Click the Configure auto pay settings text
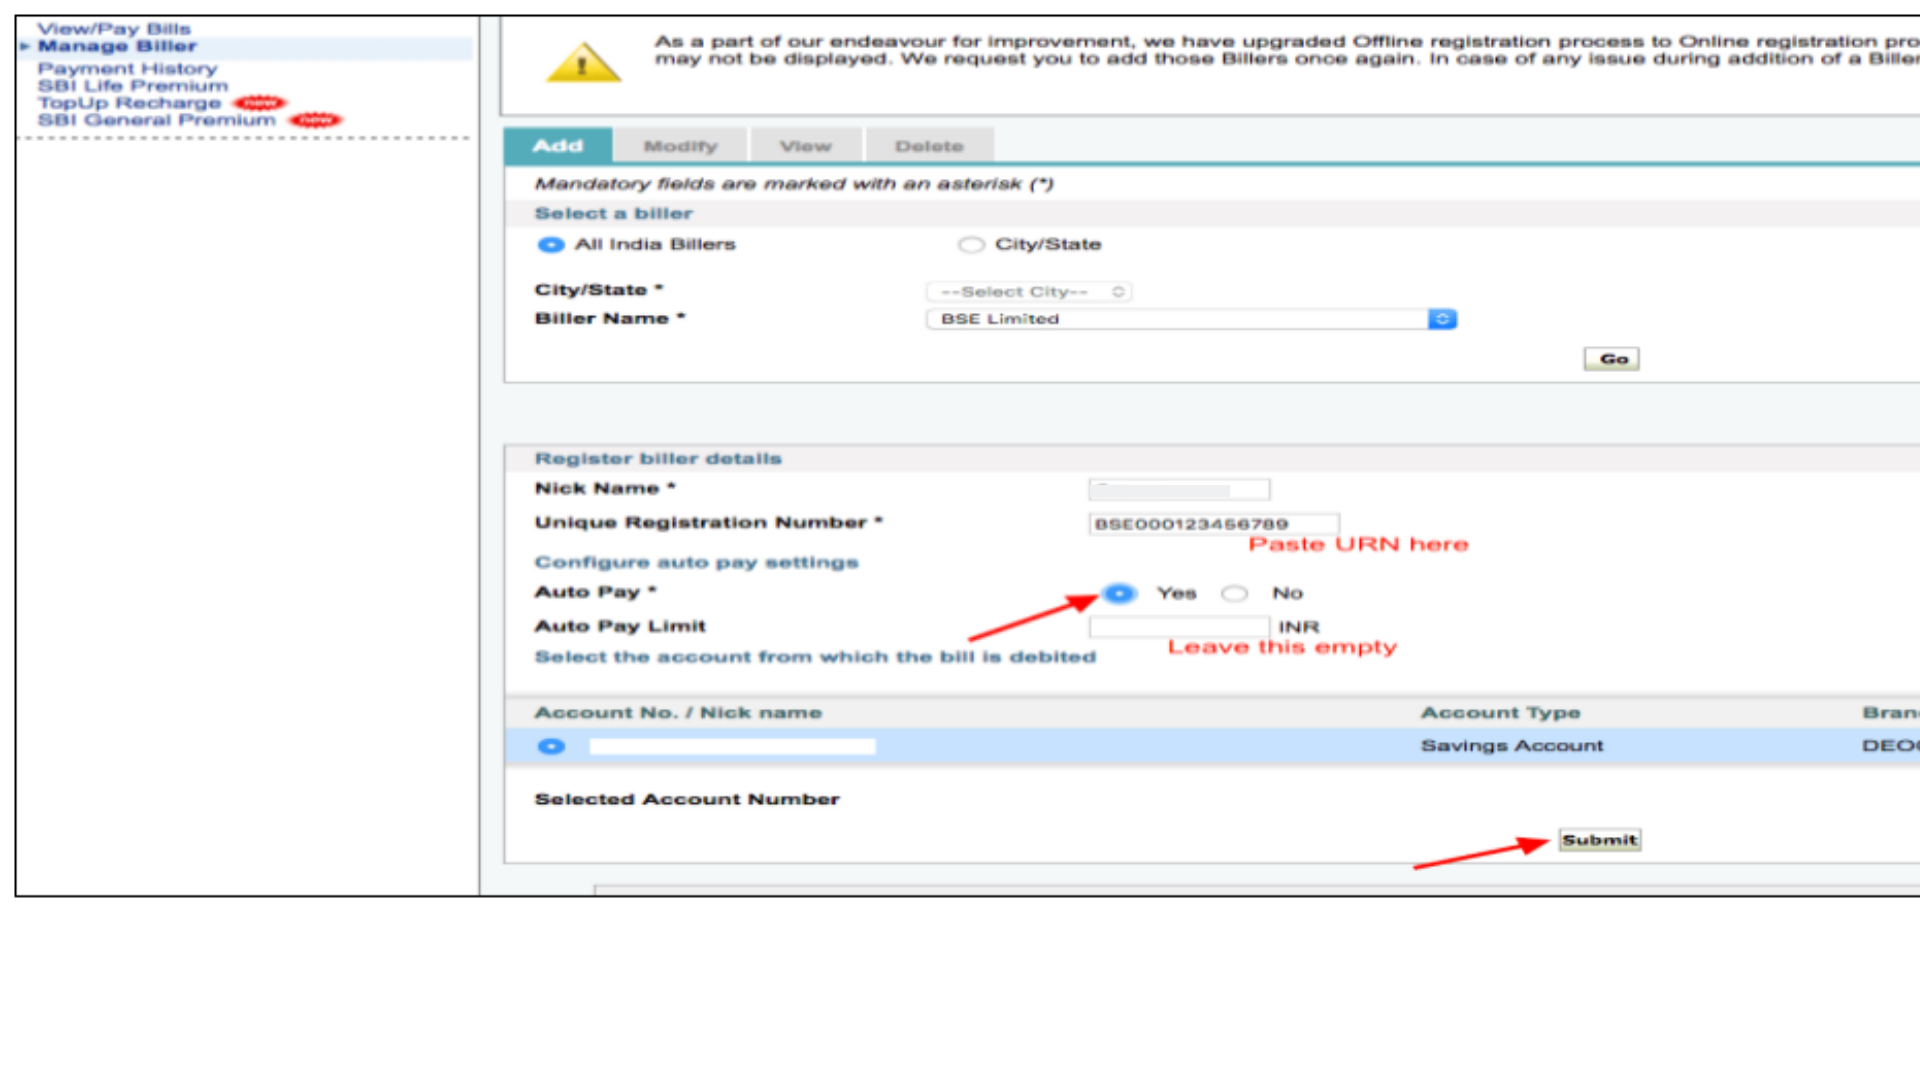Viewport: 1920px width, 1080px height. point(696,563)
